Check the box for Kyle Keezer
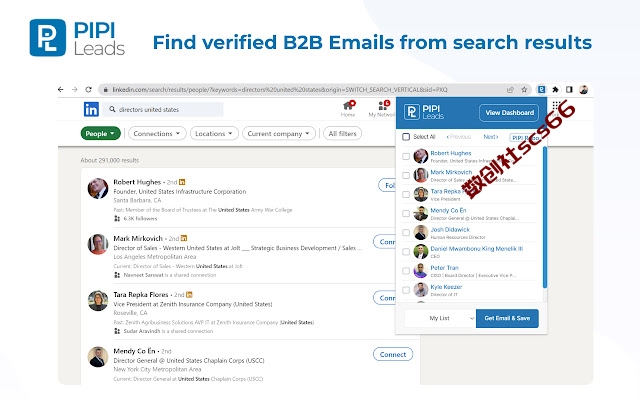The width and height of the screenshot is (640, 400). 406,290
